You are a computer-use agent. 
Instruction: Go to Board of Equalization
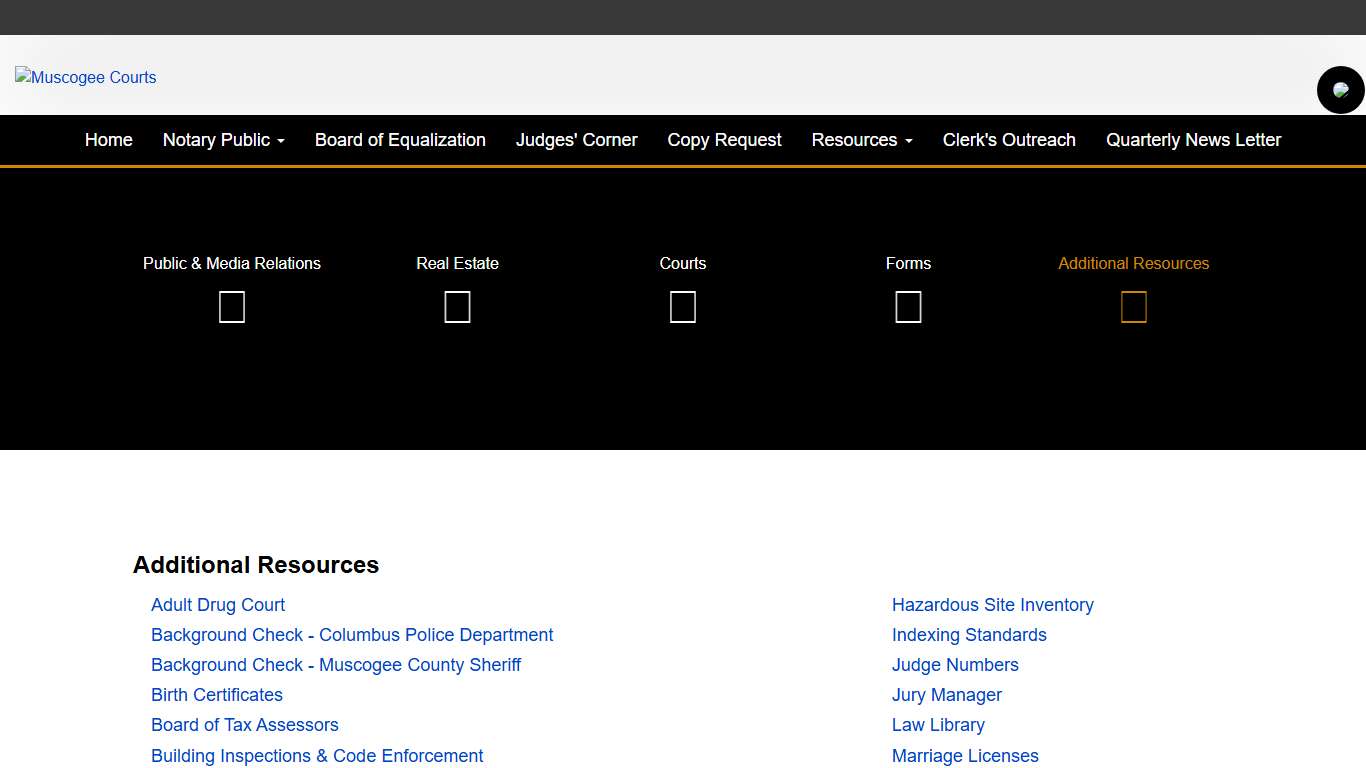click(x=400, y=140)
